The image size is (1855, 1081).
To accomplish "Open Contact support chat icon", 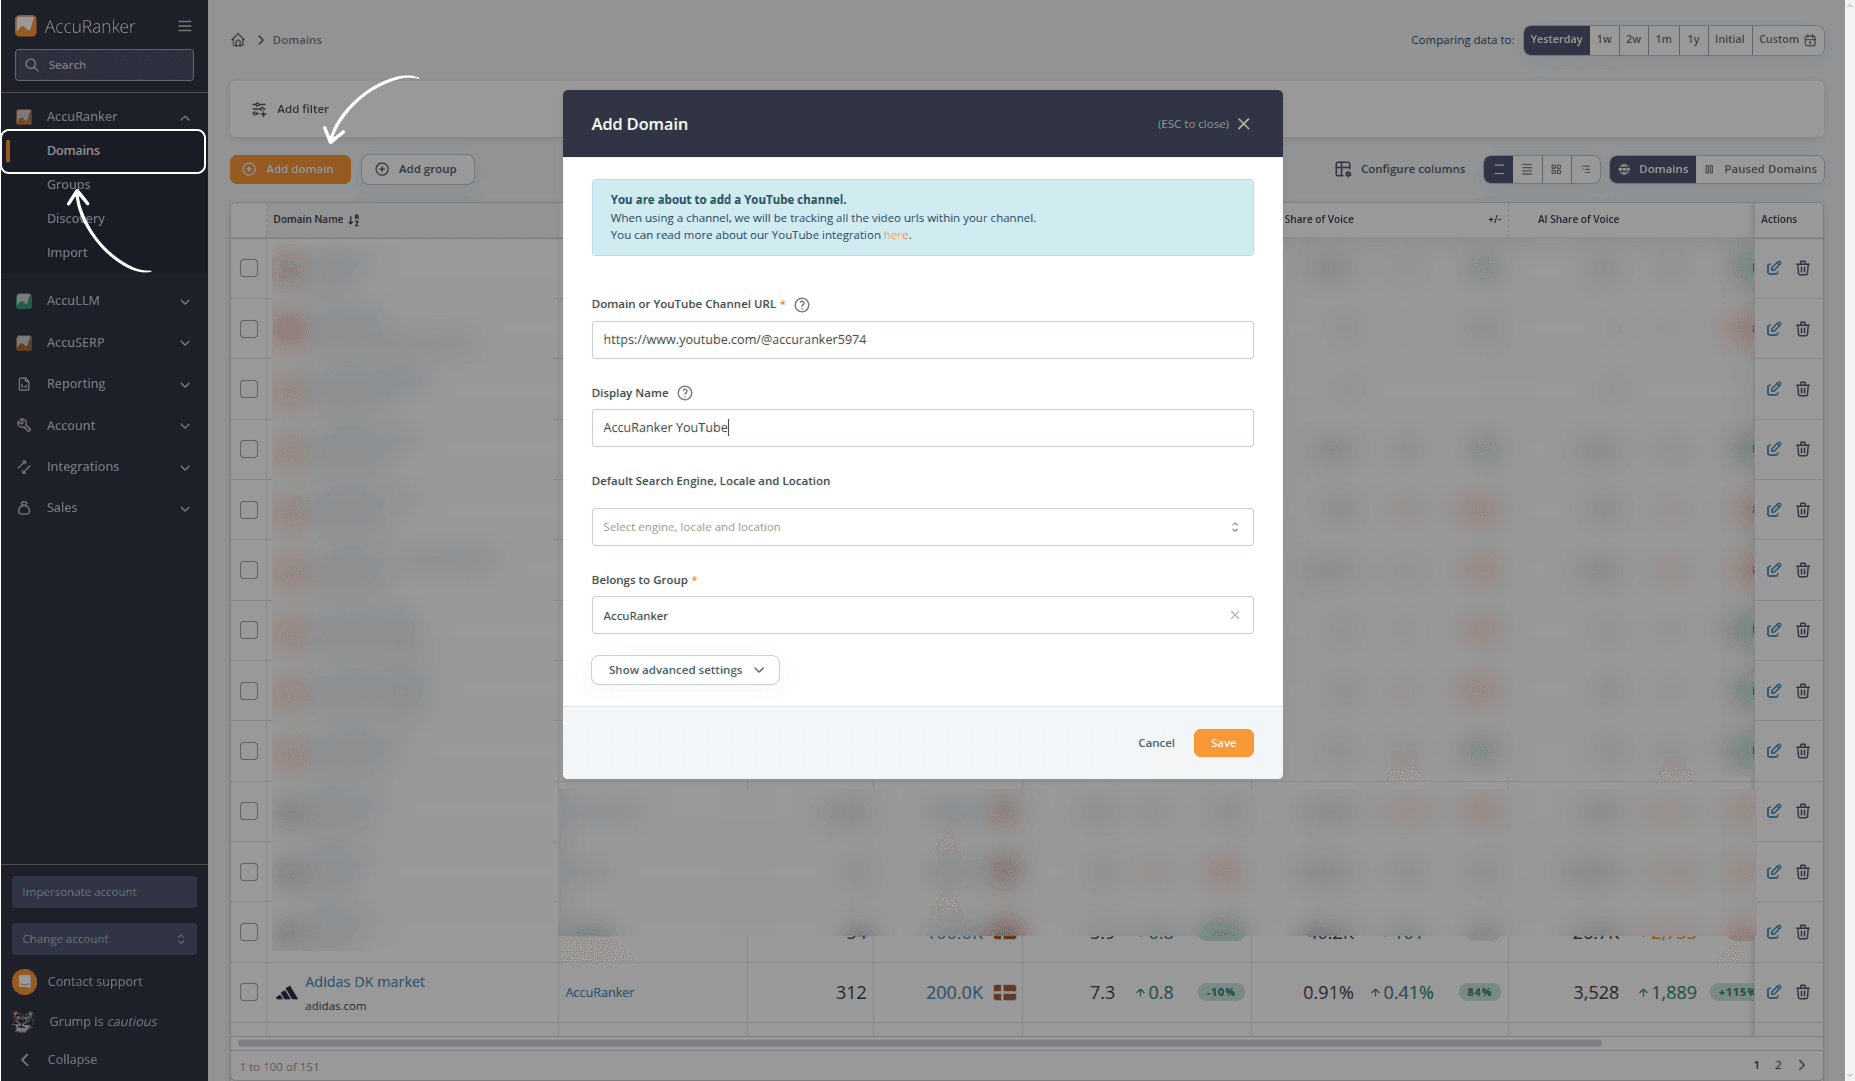I will click(x=24, y=981).
